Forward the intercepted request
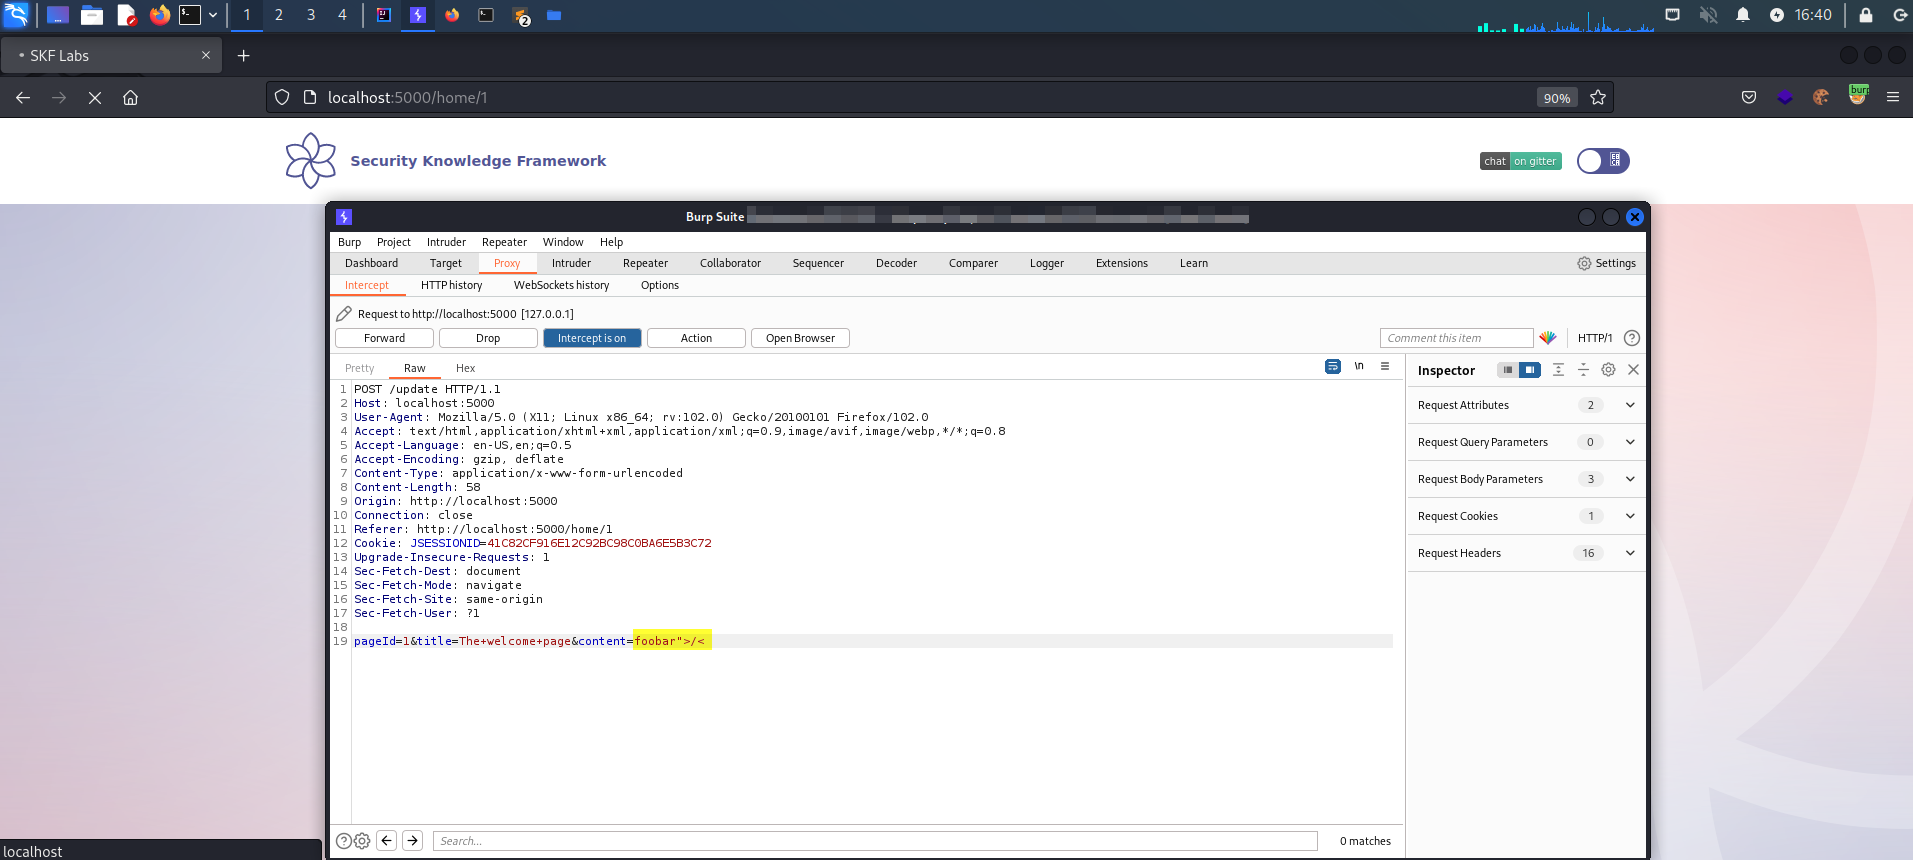1913x860 pixels. coord(384,338)
